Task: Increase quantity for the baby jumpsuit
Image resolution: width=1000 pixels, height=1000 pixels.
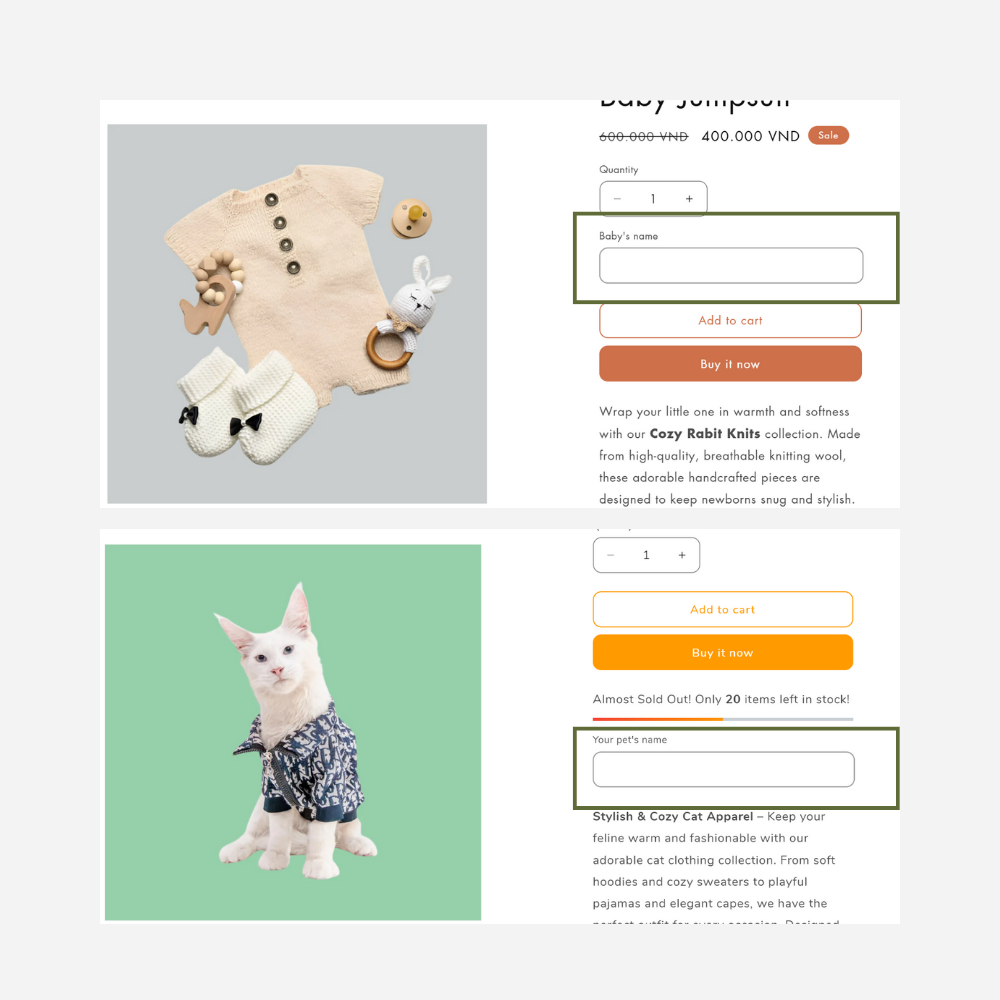Action: (689, 199)
